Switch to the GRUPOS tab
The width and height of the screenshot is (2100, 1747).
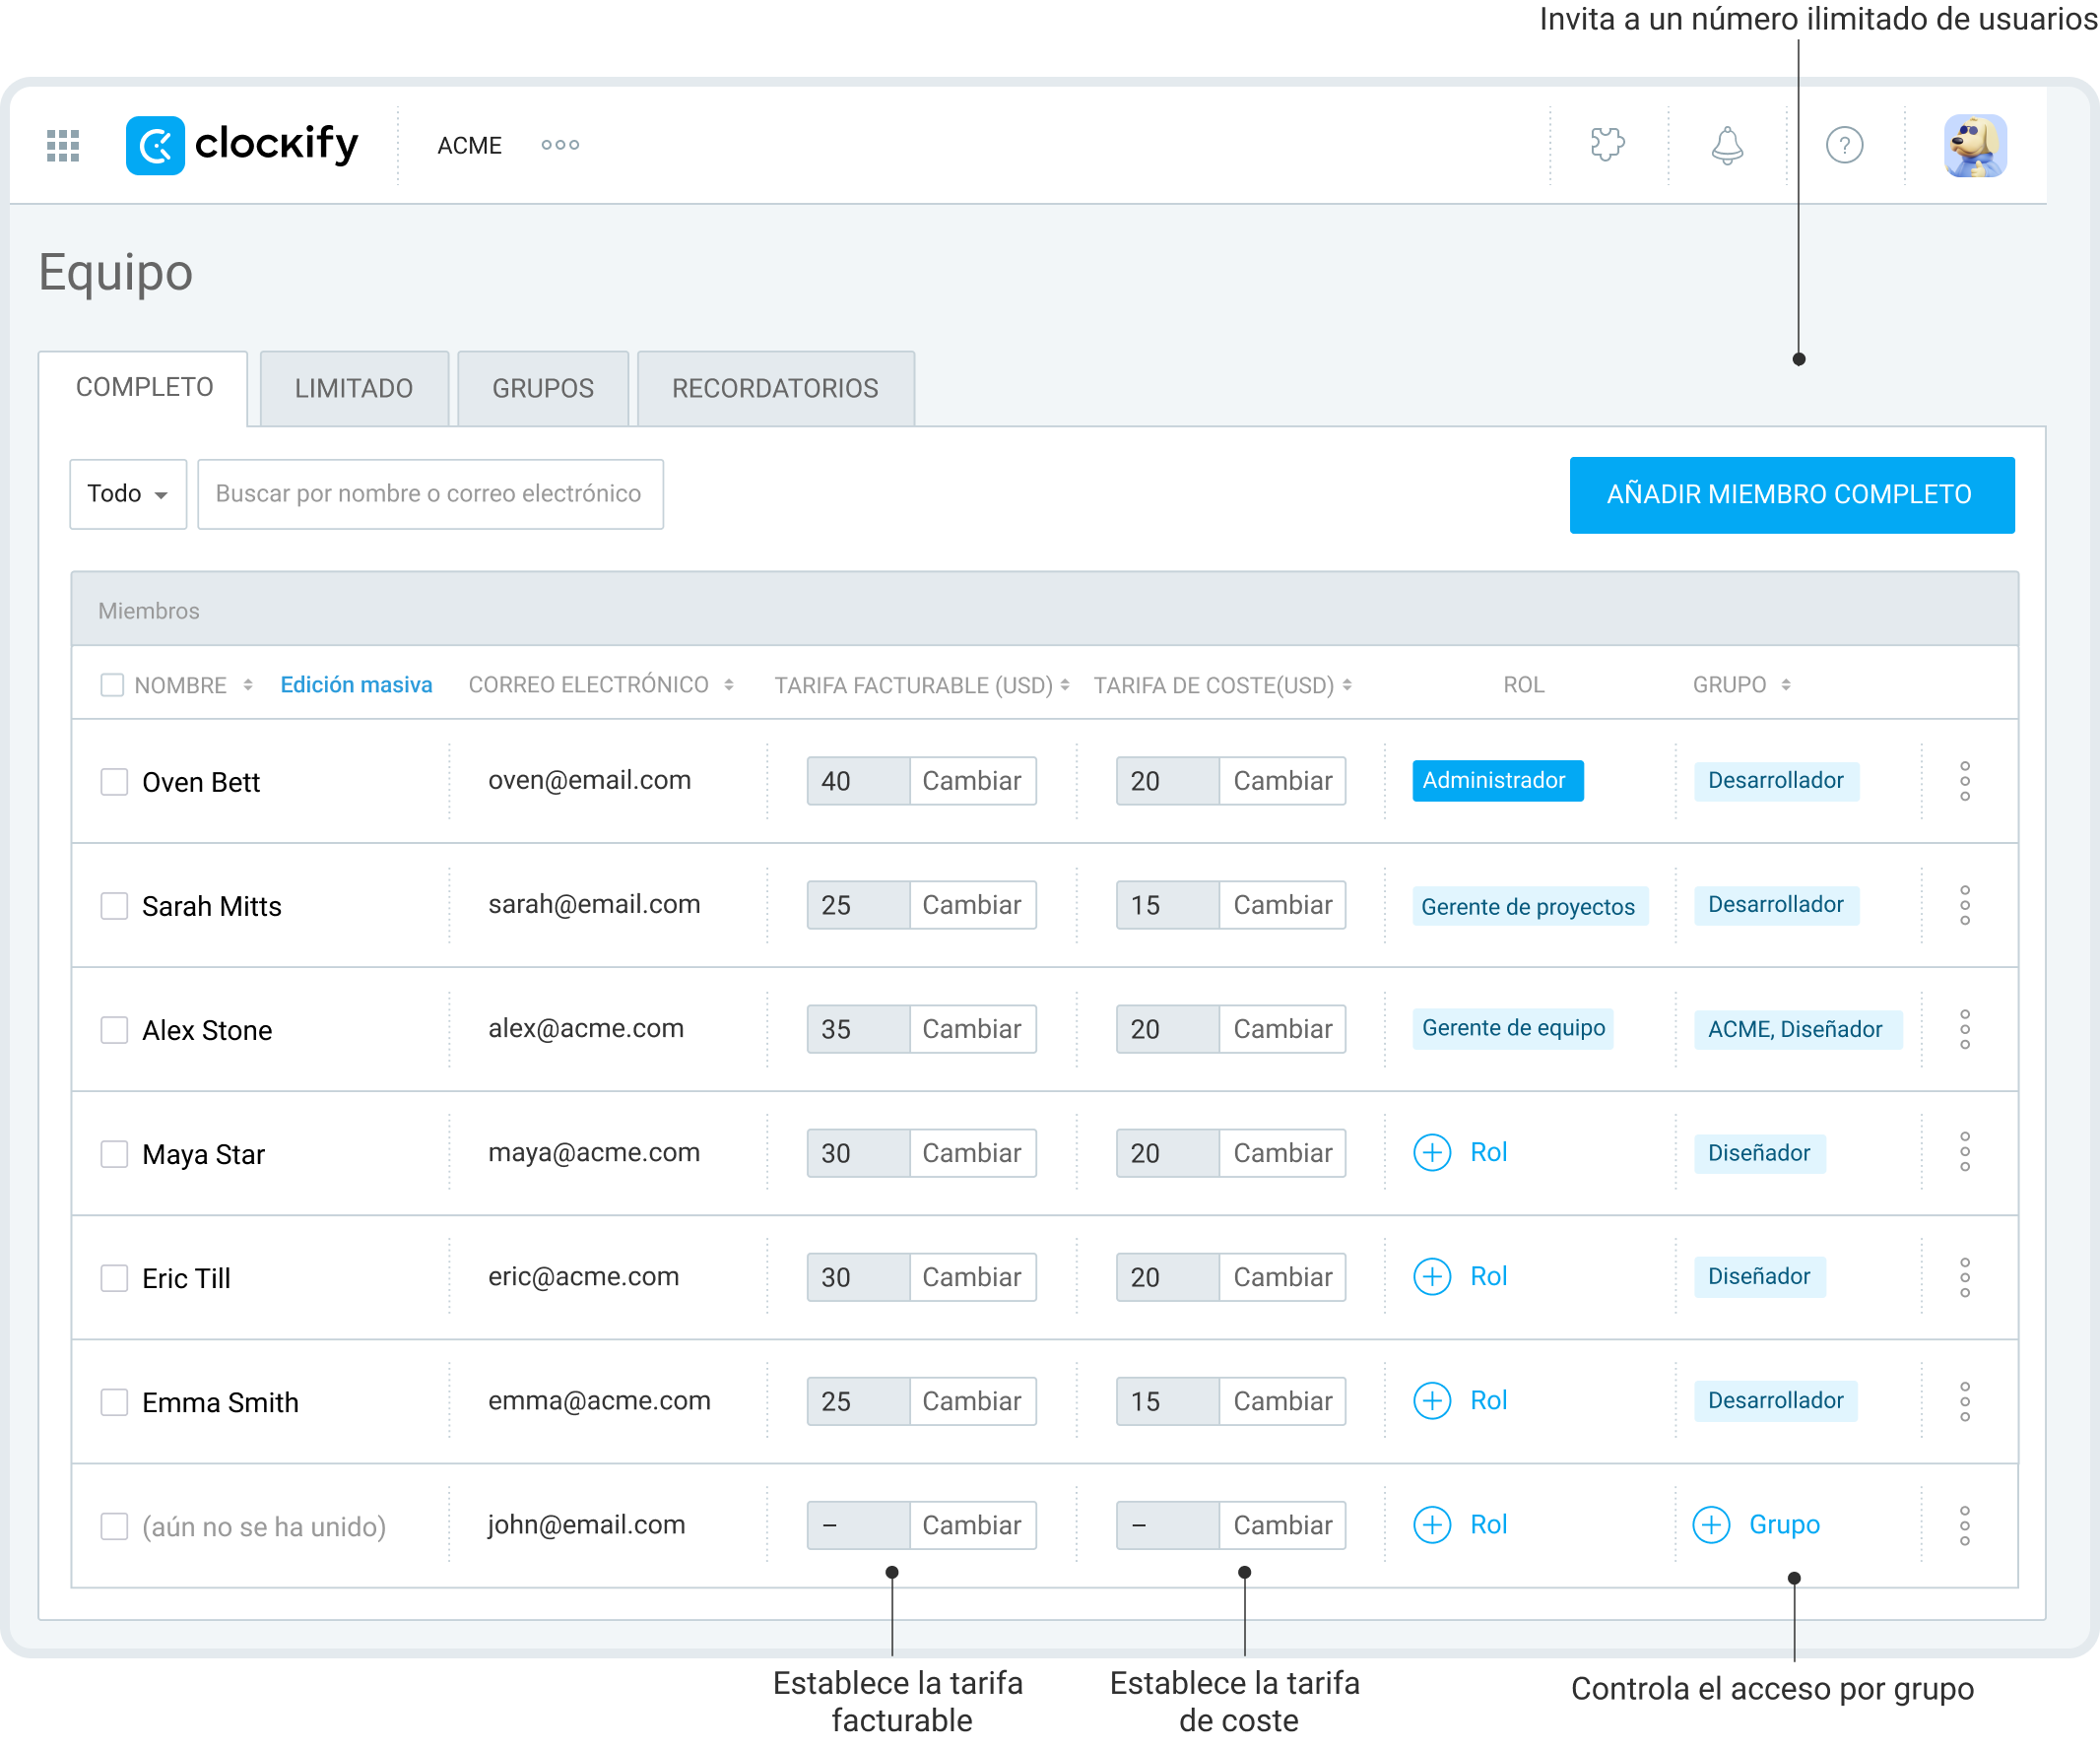click(542, 388)
